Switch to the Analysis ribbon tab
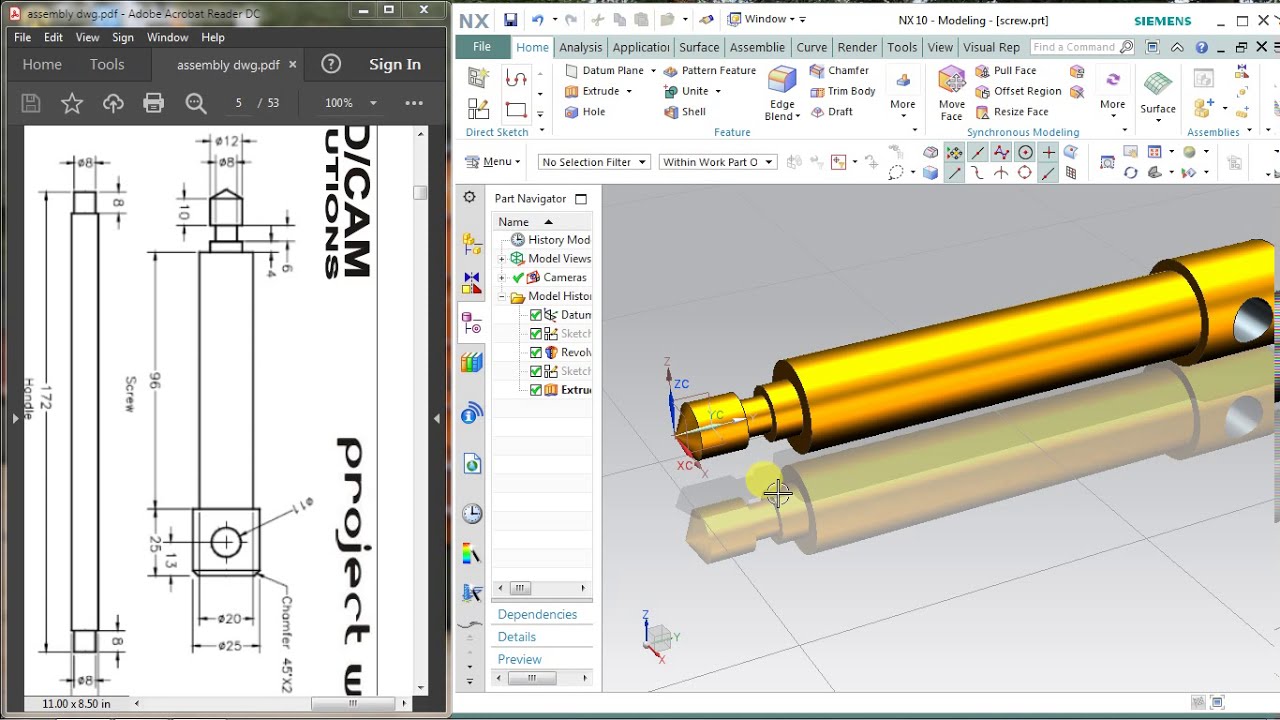 581,47
